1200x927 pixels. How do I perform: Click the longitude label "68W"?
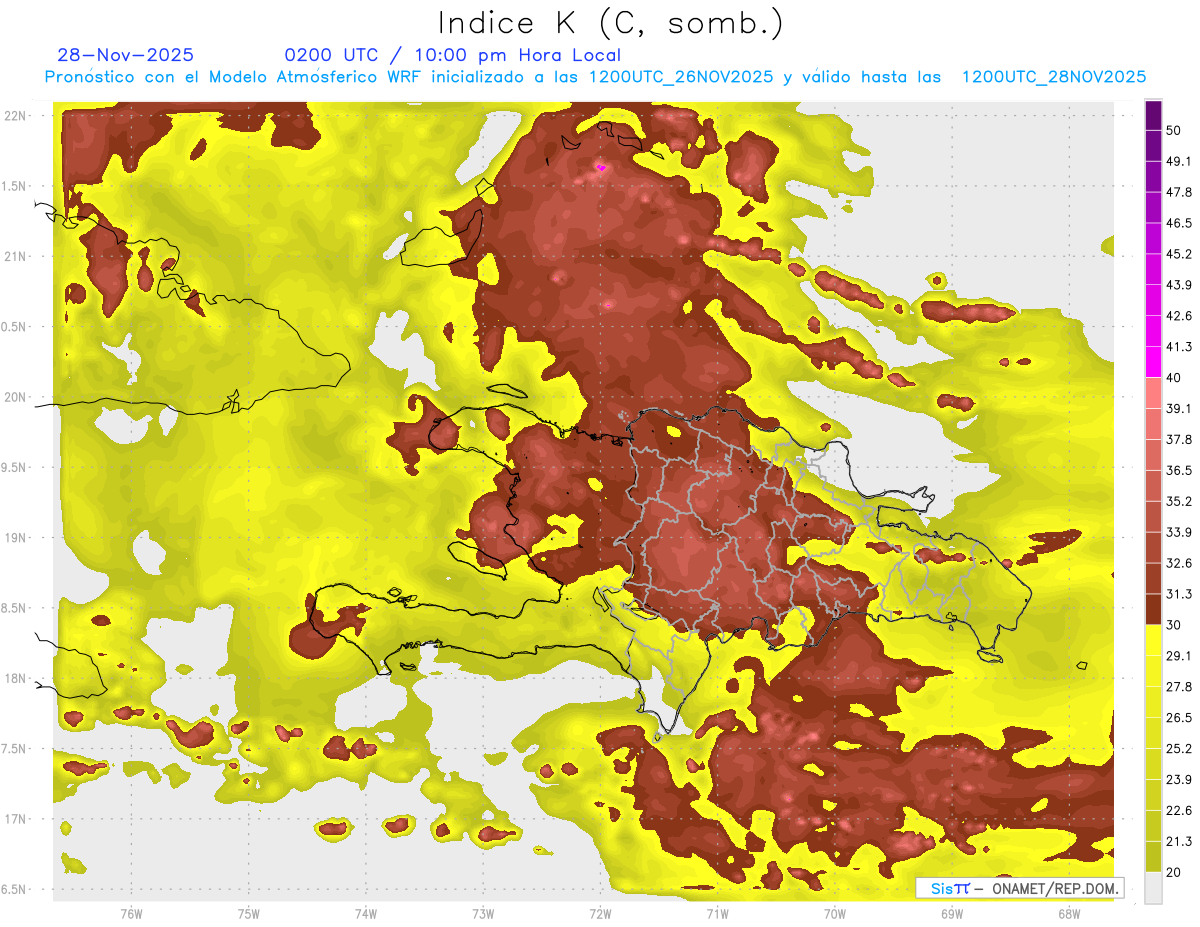point(1068,913)
